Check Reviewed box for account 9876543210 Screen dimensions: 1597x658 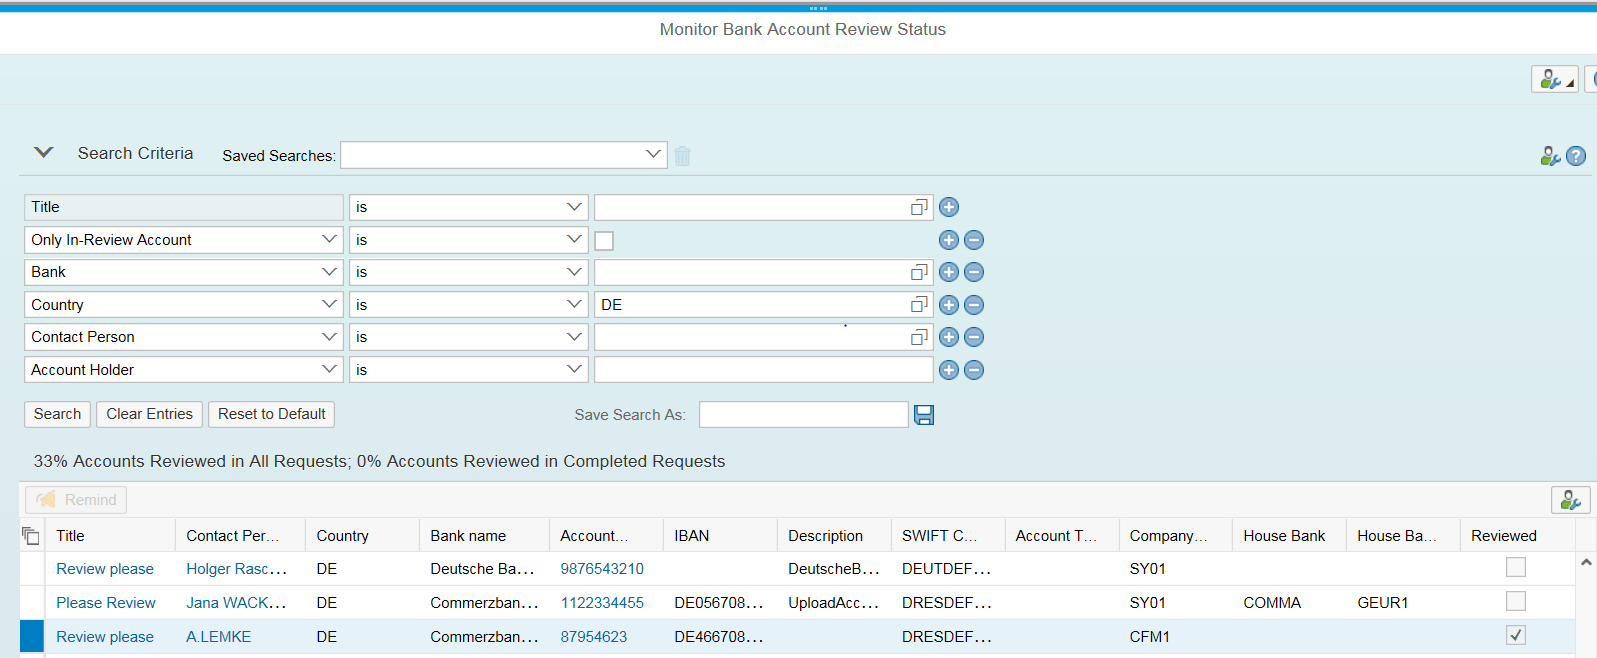[x=1516, y=568]
